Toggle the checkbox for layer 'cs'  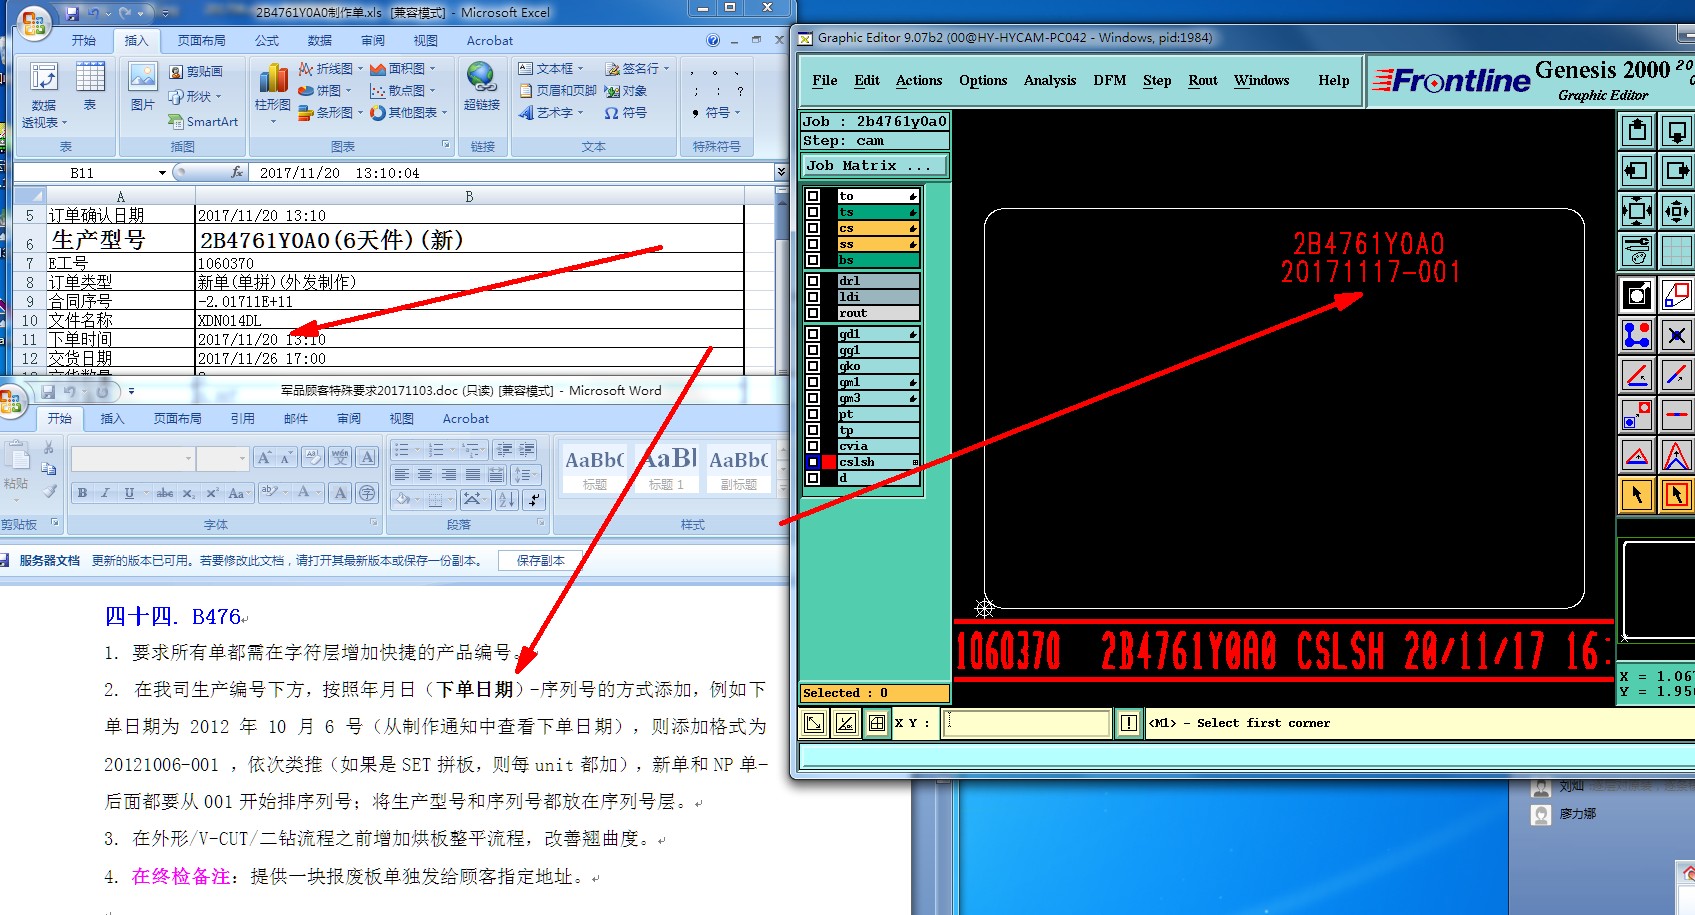(x=813, y=228)
